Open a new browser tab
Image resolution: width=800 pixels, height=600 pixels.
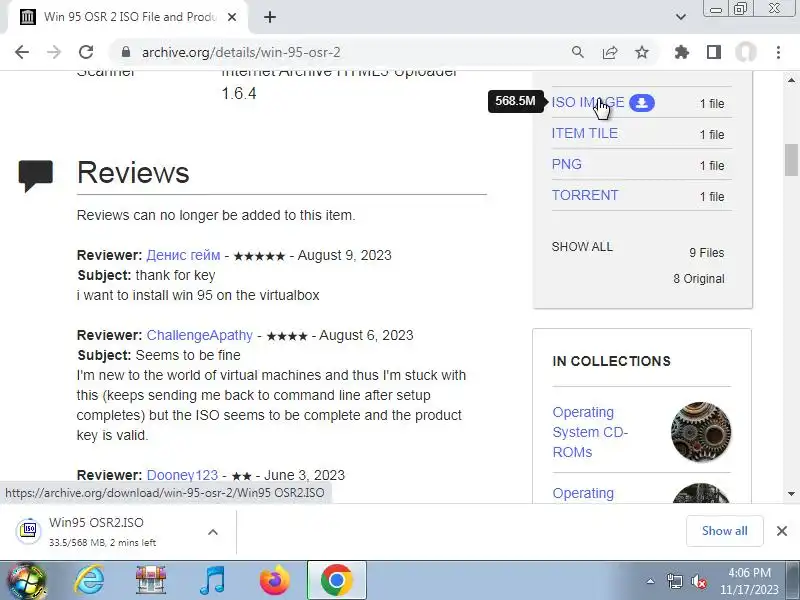click(270, 17)
